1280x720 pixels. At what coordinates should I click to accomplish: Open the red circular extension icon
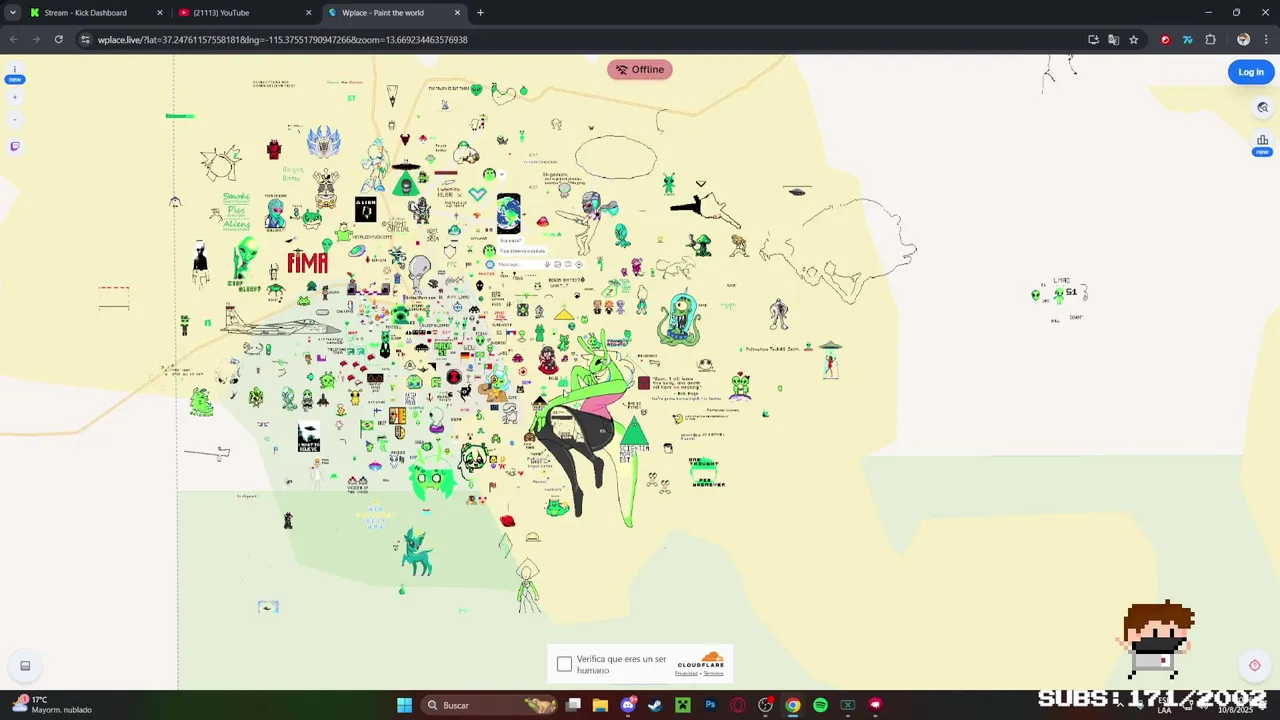point(1165,40)
